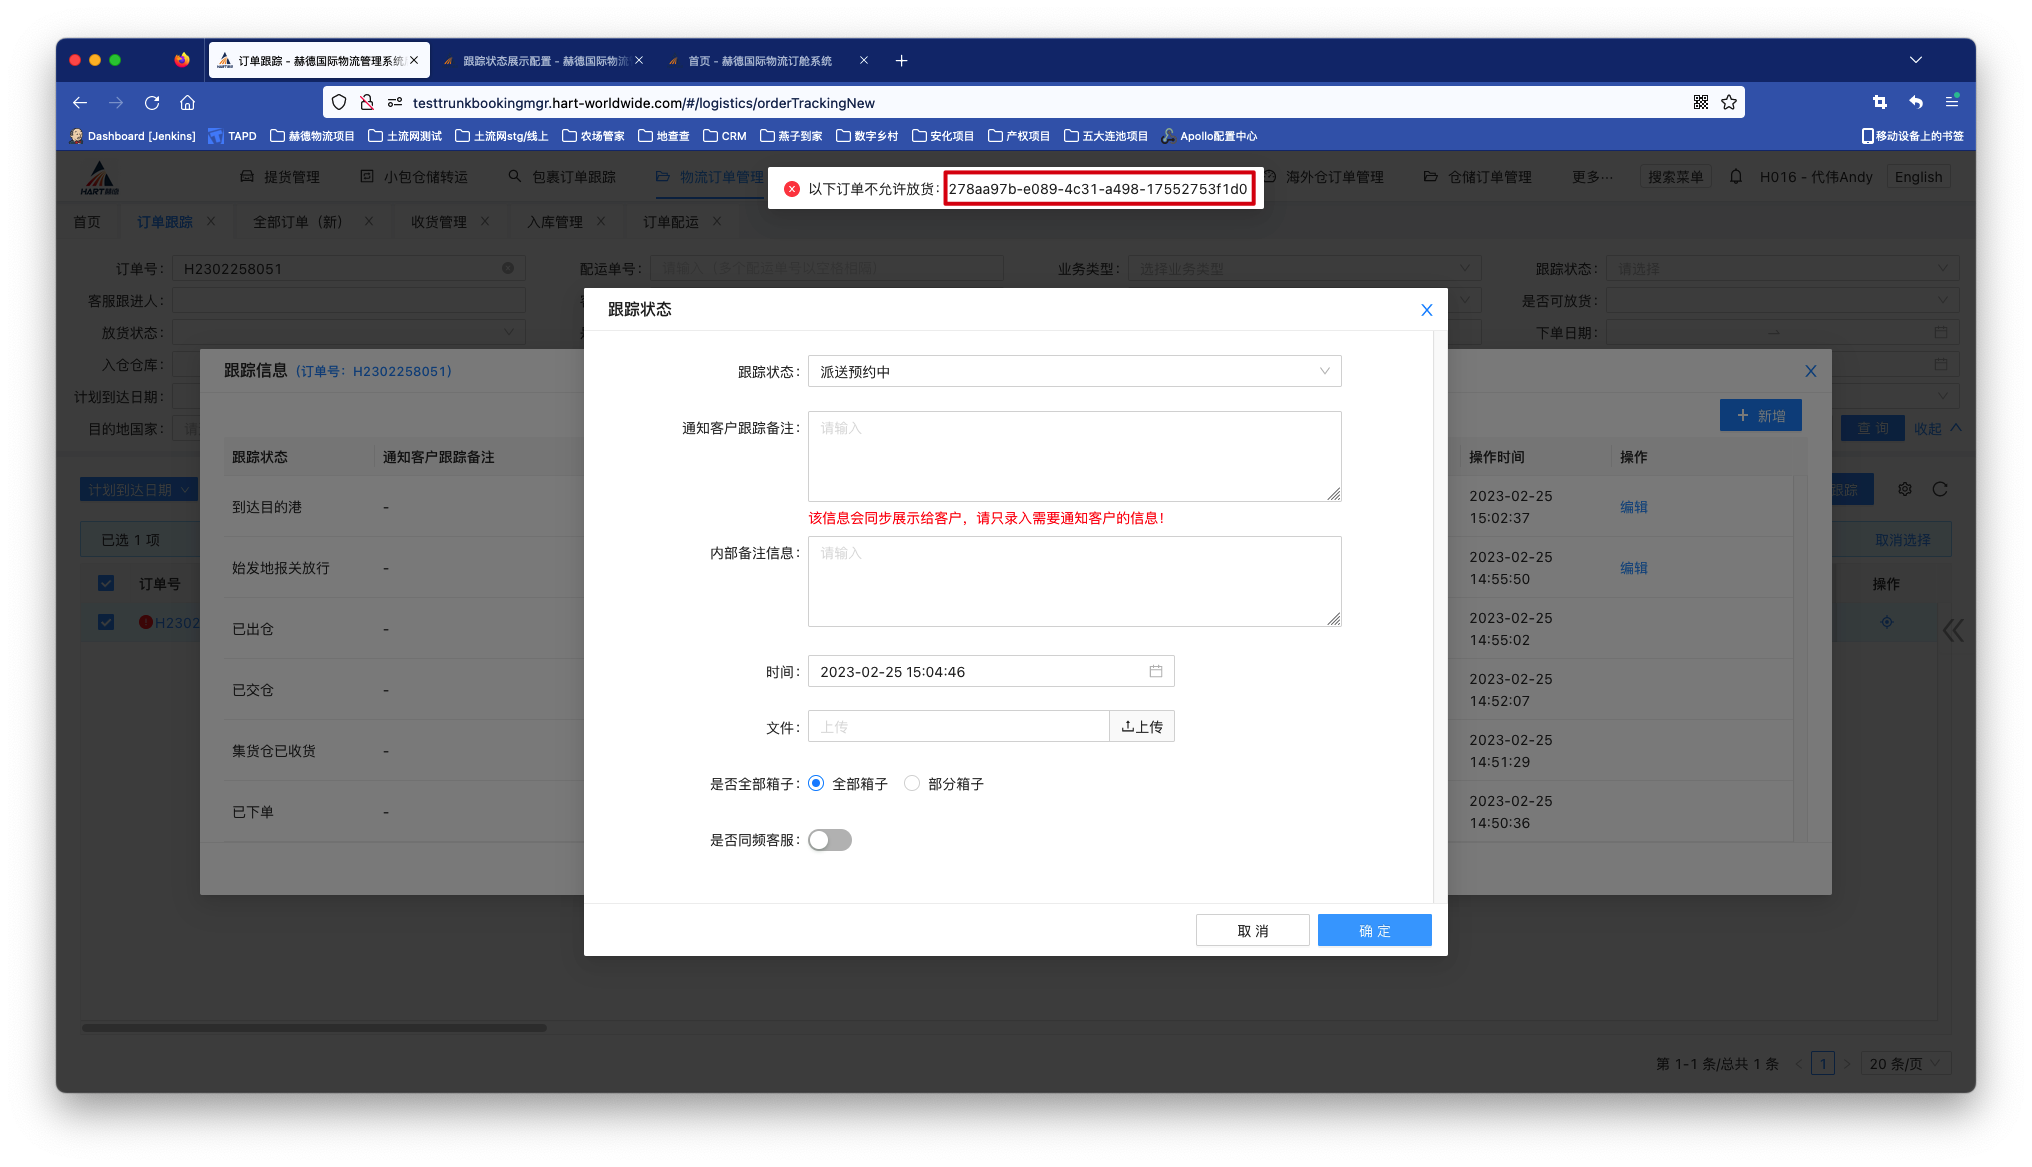Click the browser reload icon
This screenshot has height=1167, width=2032.
click(x=152, y=102)
